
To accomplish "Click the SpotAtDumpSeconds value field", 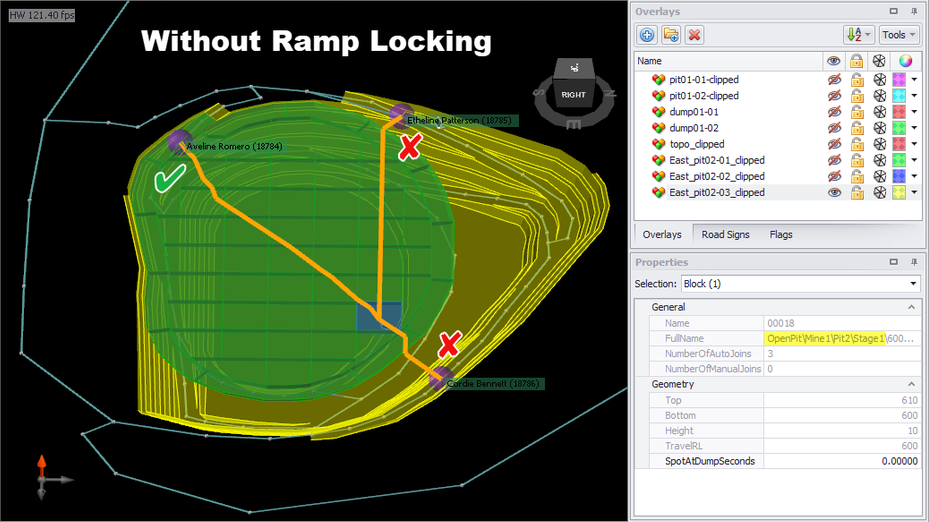I will pyautogui.click(x=841, y=461).
